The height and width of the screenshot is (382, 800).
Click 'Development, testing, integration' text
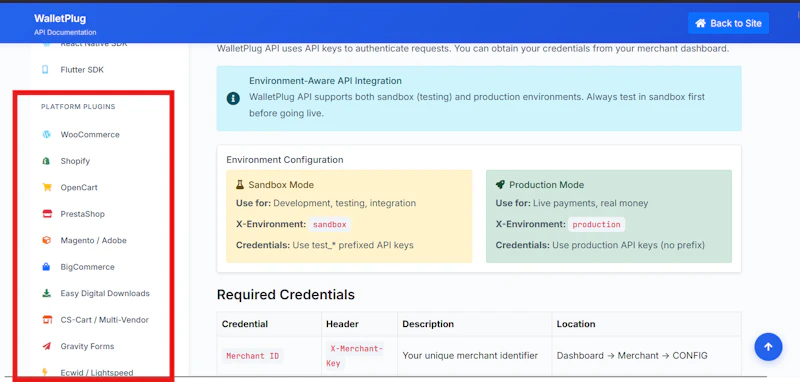[345, 203]
